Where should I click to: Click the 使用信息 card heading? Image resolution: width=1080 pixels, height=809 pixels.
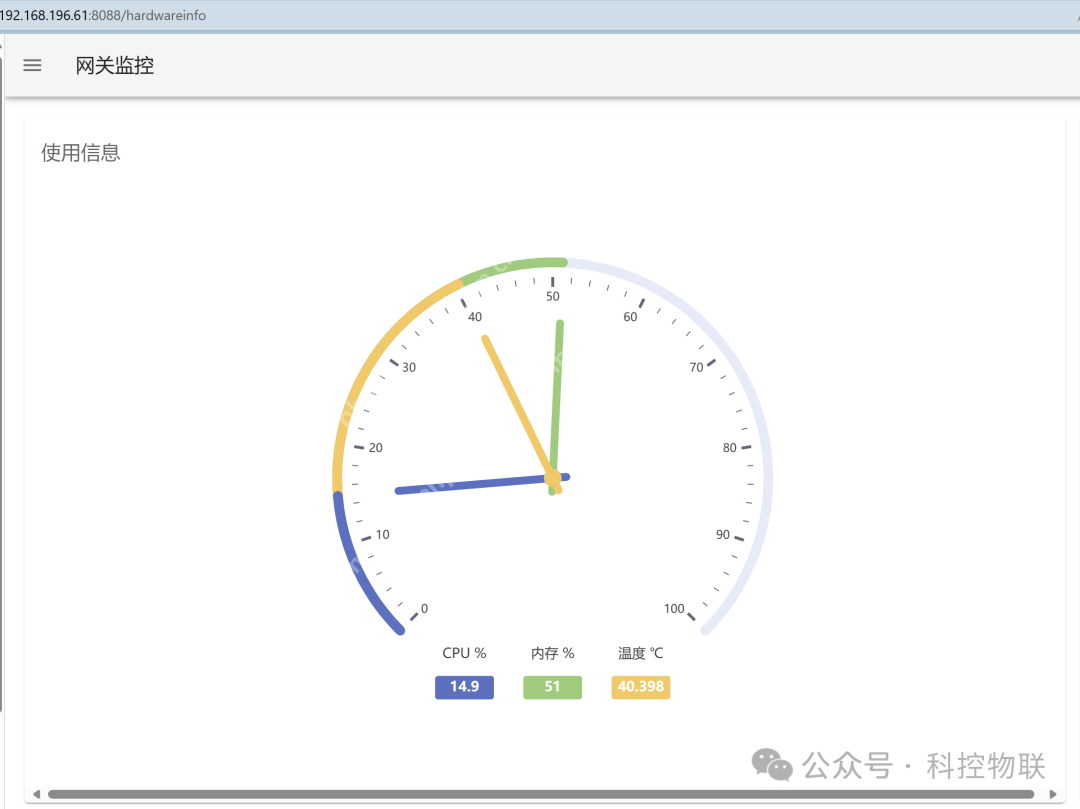(81, 153)
